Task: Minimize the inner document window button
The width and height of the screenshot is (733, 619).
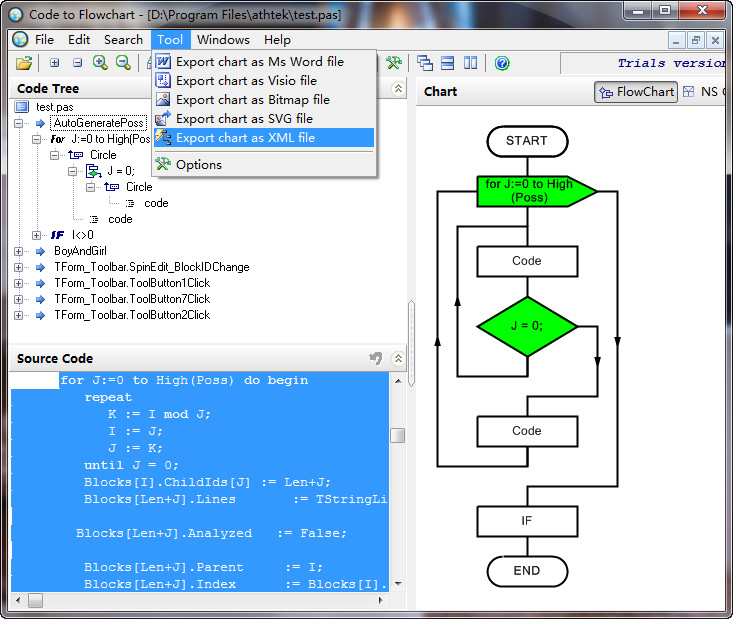Action: (676, 41)
